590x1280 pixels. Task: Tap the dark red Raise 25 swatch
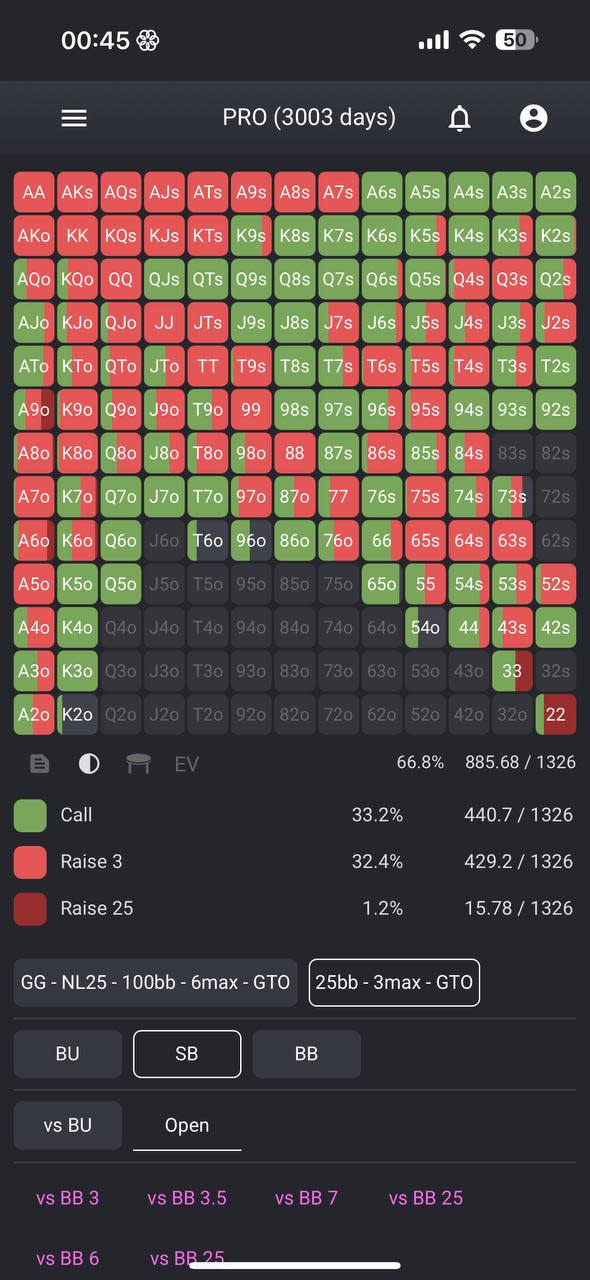pos(30,908)
